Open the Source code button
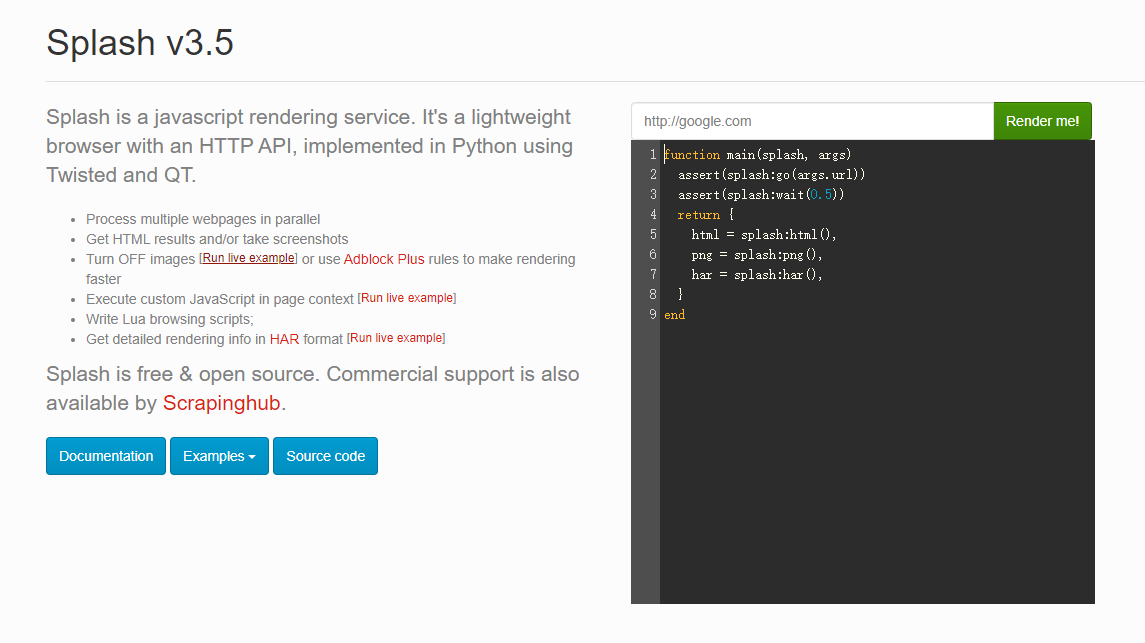Screen dimensions: 1145x643 [326, 456]
